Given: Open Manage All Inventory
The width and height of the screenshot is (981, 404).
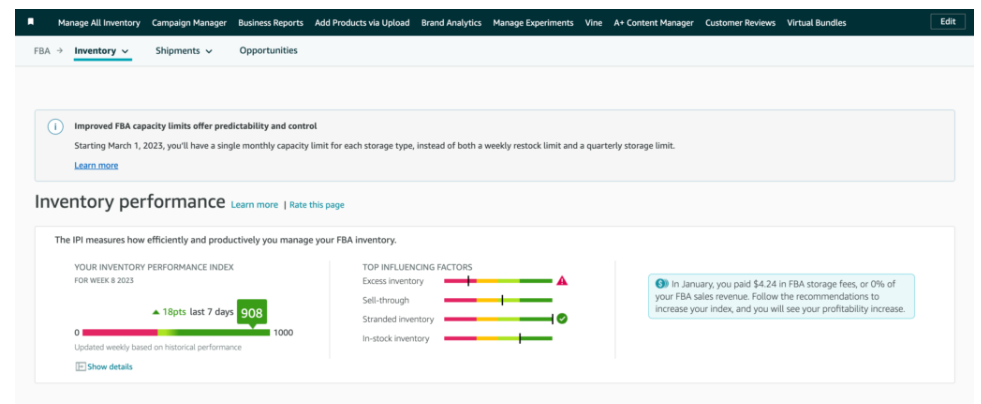Looking at the screenshot, I should 99,23.
